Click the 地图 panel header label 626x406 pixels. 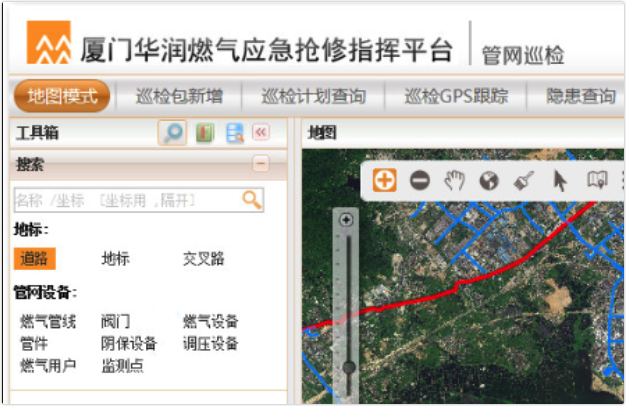click(322, 133)
